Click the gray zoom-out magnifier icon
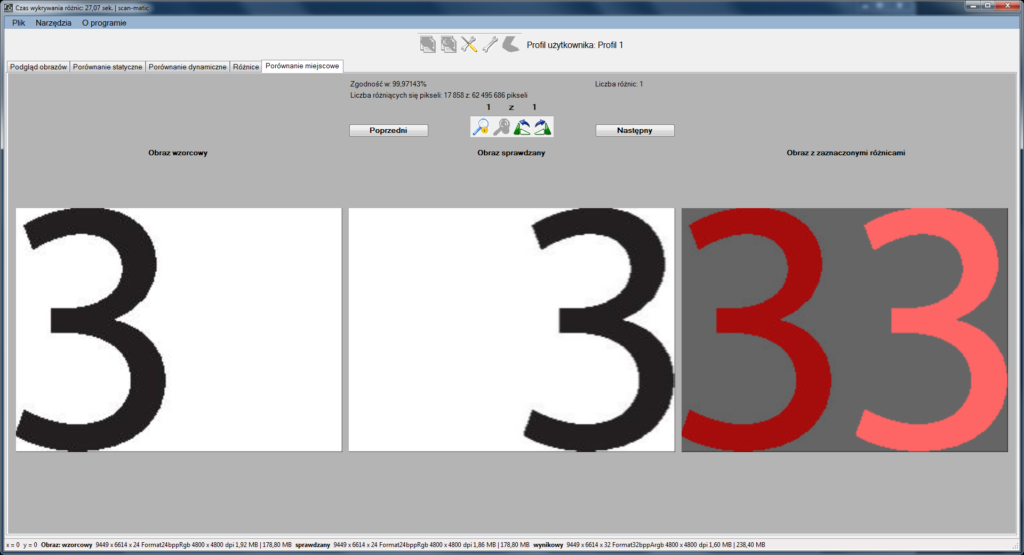 [502, 127]
